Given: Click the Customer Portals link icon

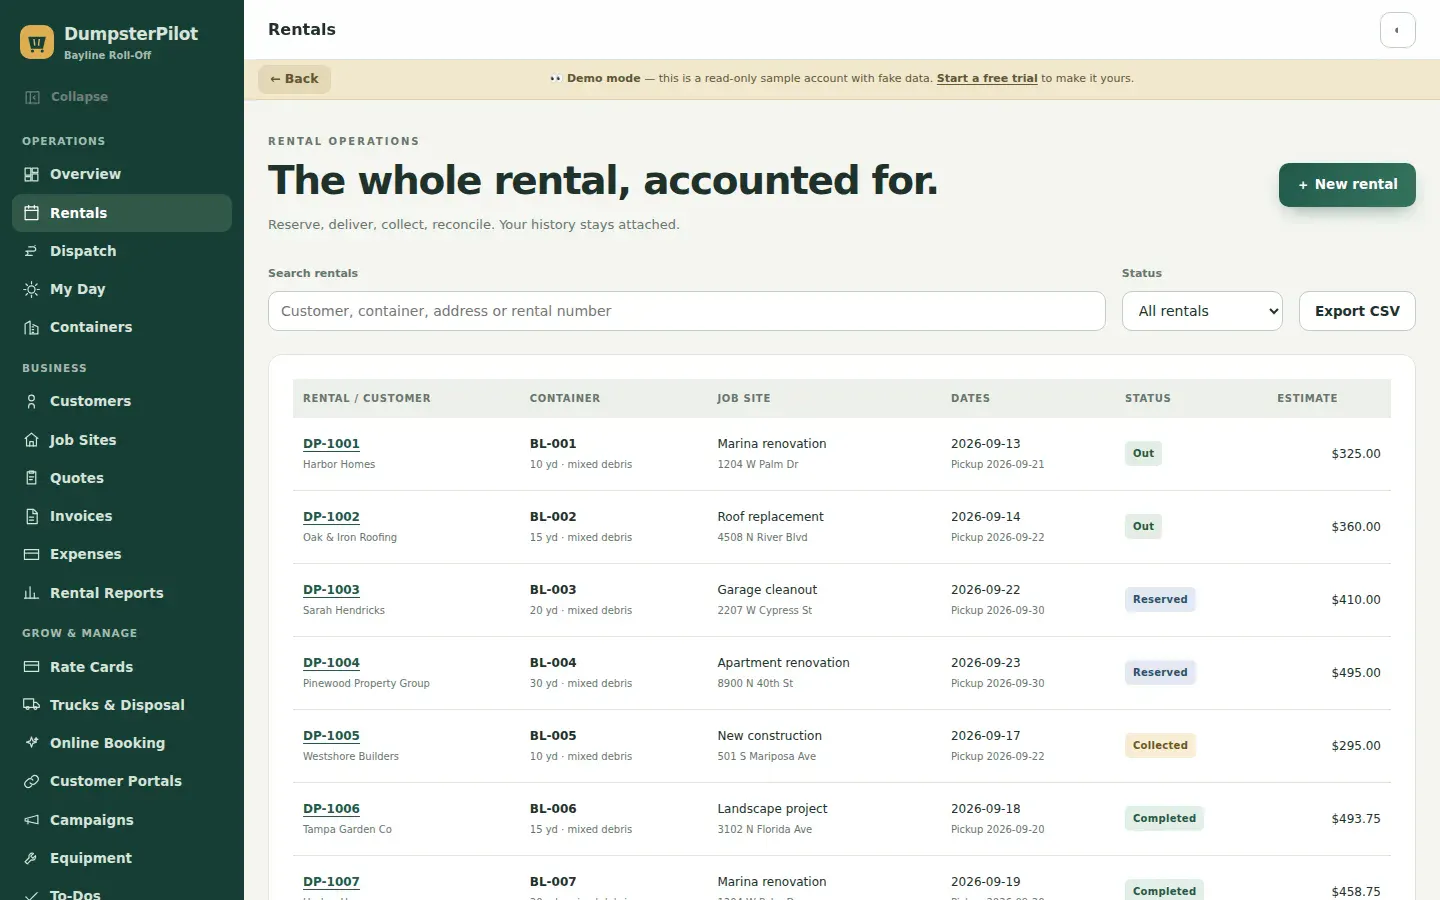Looking at the screenshot, I should pos(32,781).
